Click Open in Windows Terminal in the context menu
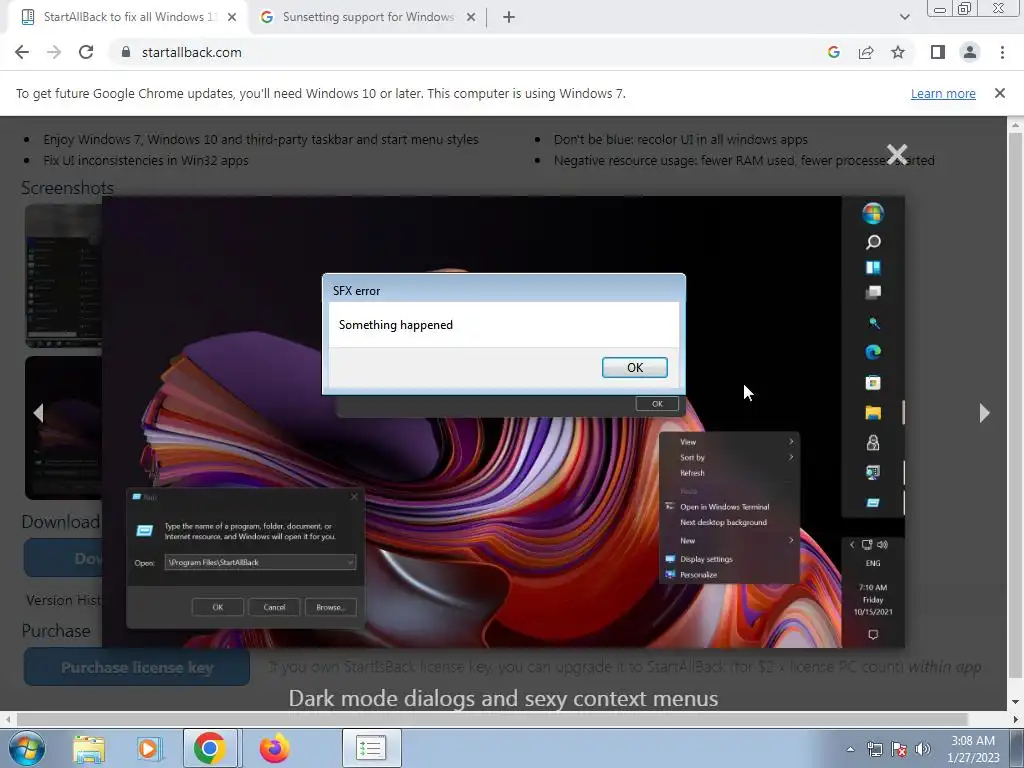The height and width of the screenshot is (768, 1024). pos(724,507)
